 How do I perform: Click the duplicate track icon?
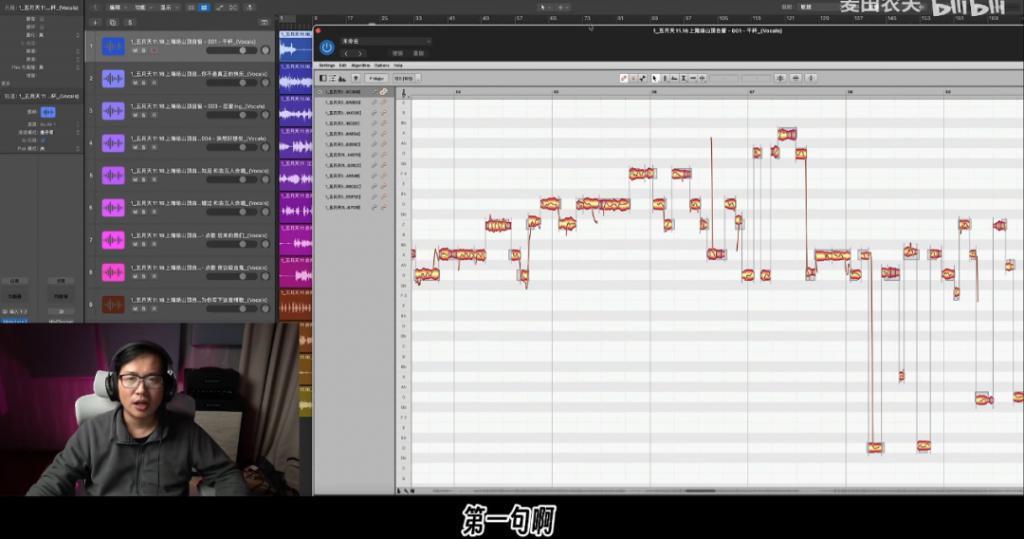coord(112,22)
